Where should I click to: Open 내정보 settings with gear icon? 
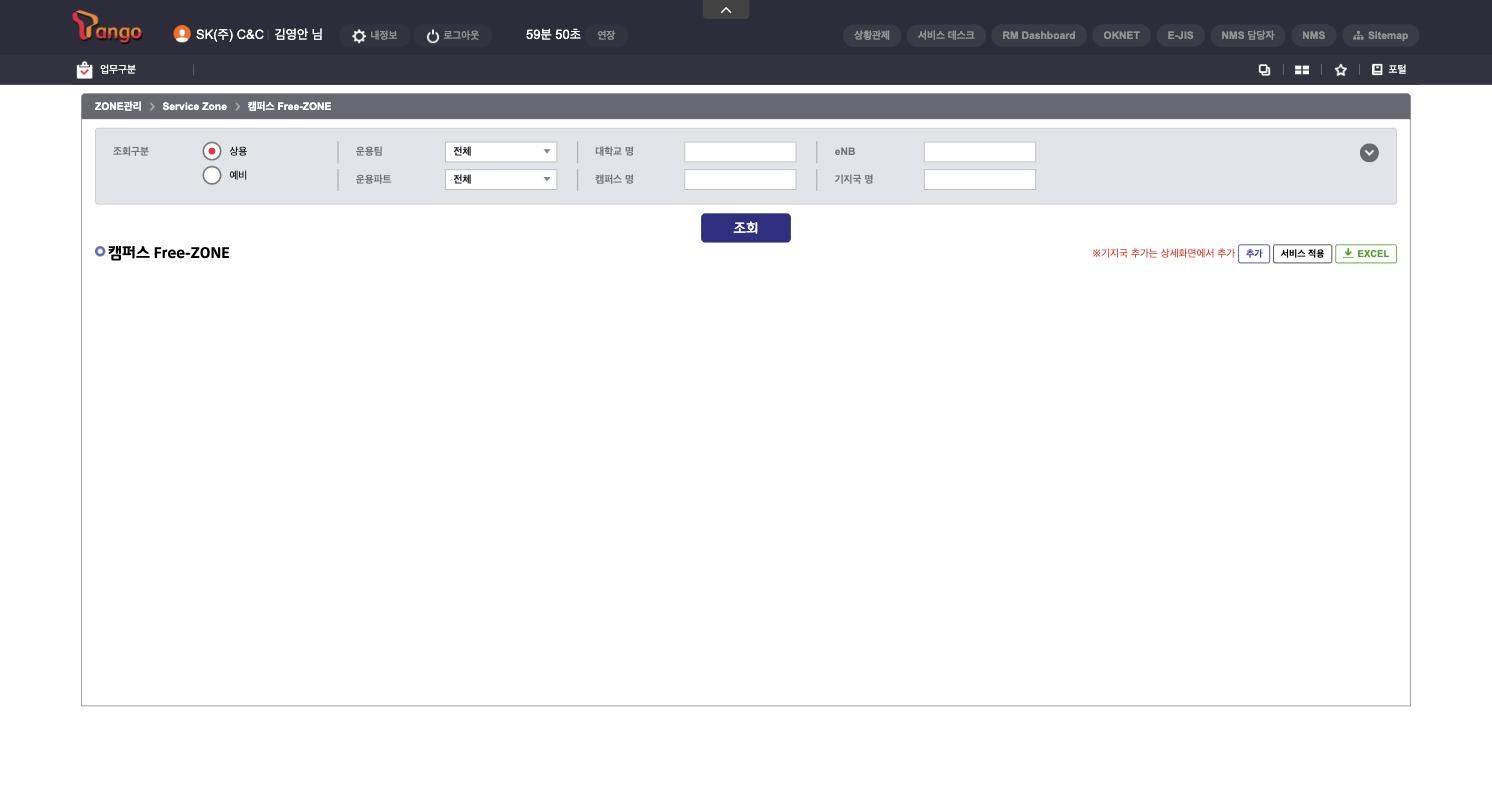(x=374, y=36)
